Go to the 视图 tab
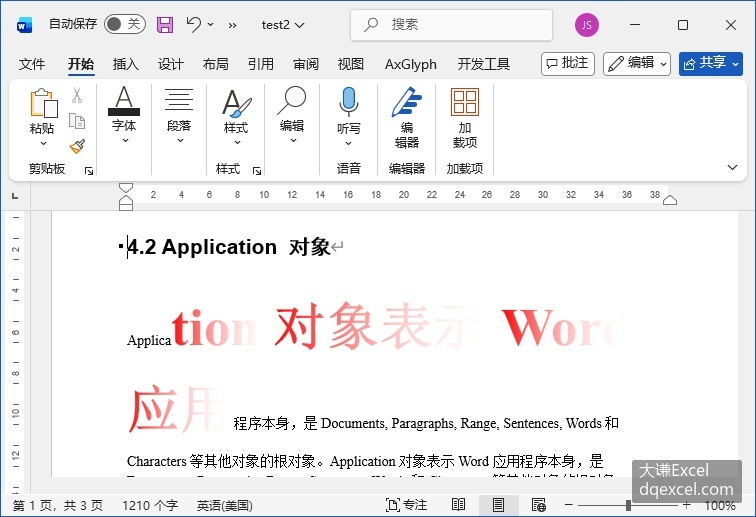 click(x=351, y=64)
